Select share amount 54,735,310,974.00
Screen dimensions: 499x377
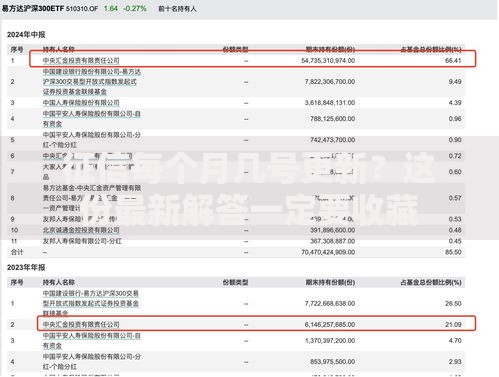pos(328,61)
